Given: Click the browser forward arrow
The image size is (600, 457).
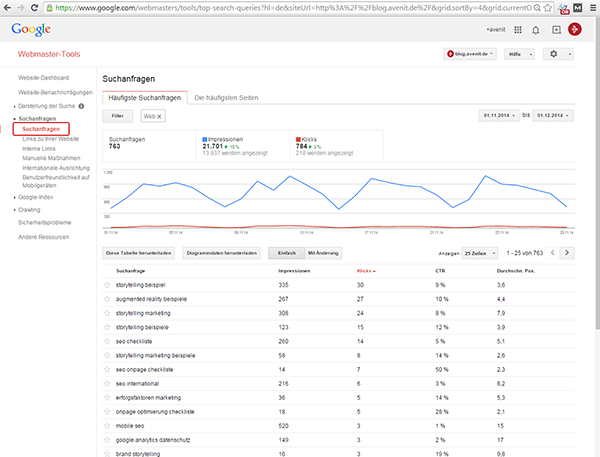Looking at the screenshot, I should [x=21, y=8].
